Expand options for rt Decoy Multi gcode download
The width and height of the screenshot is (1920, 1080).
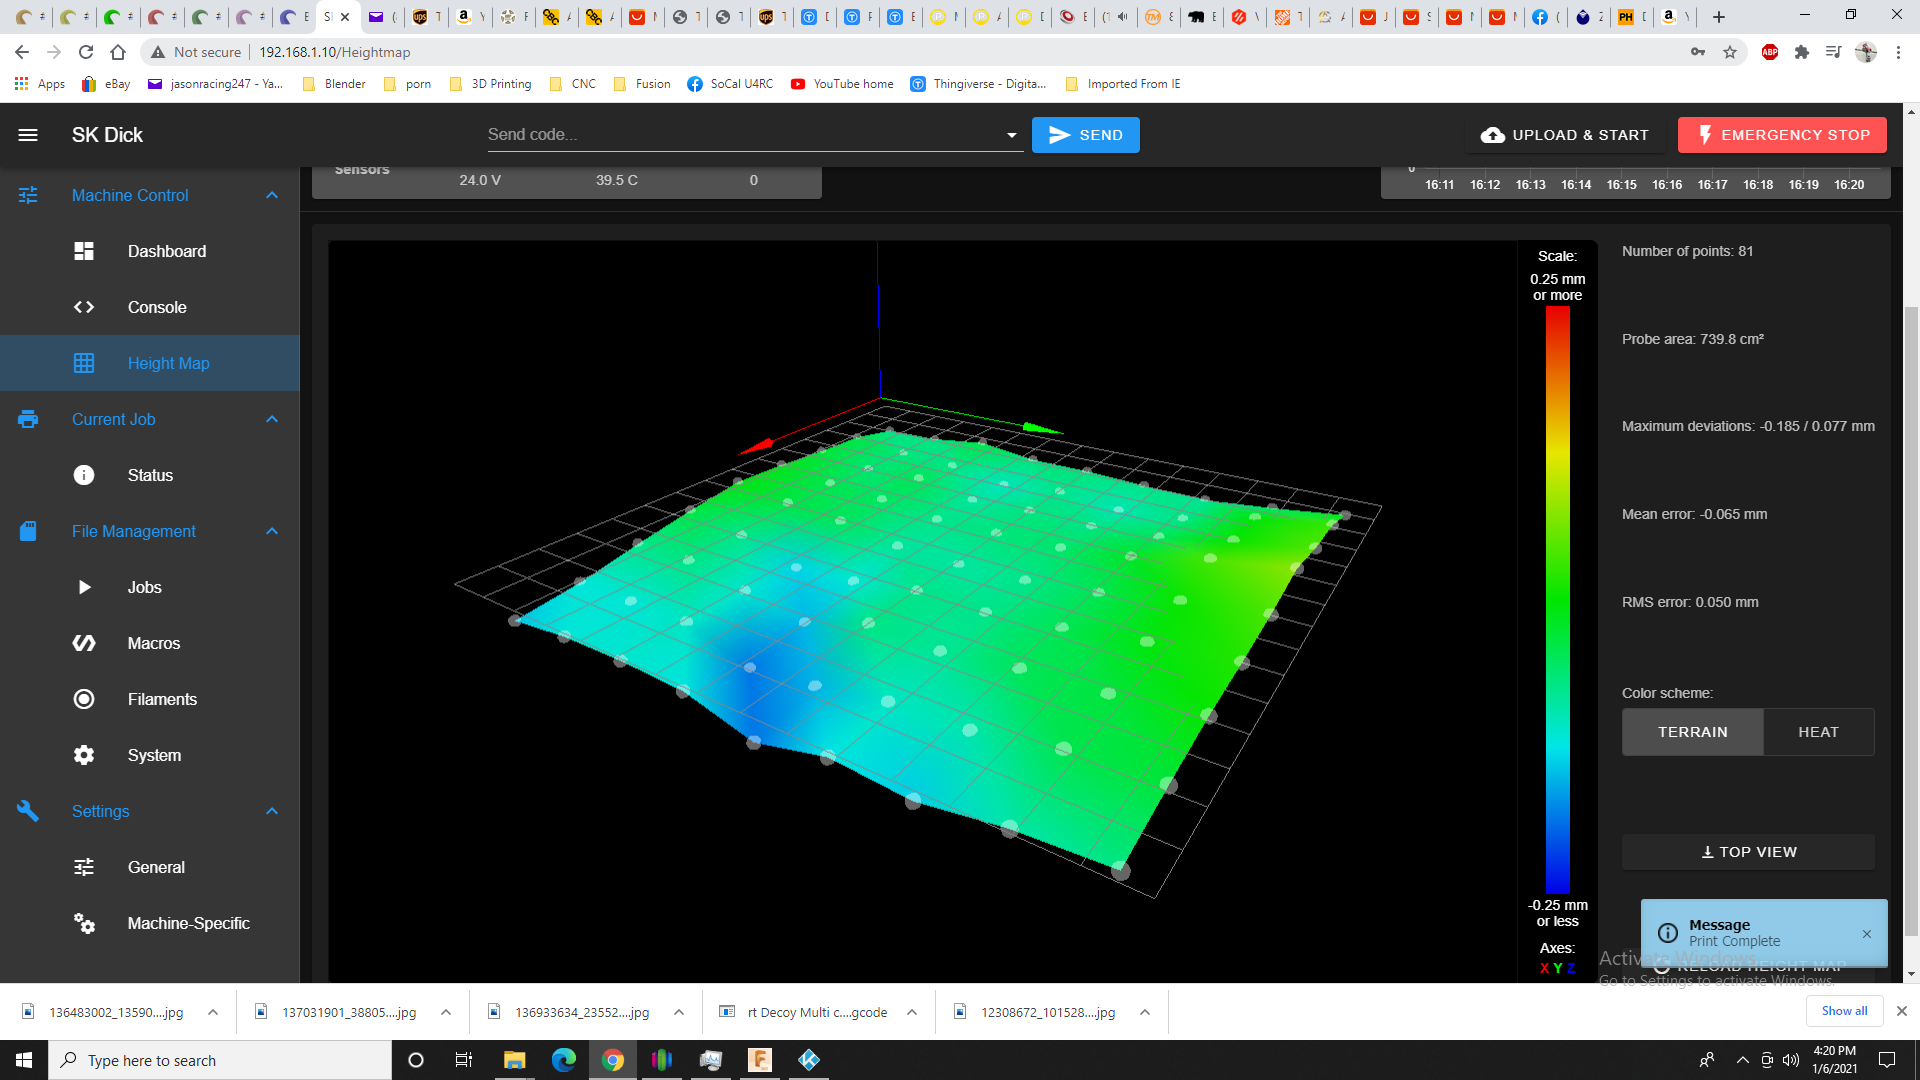[912, 1012]
